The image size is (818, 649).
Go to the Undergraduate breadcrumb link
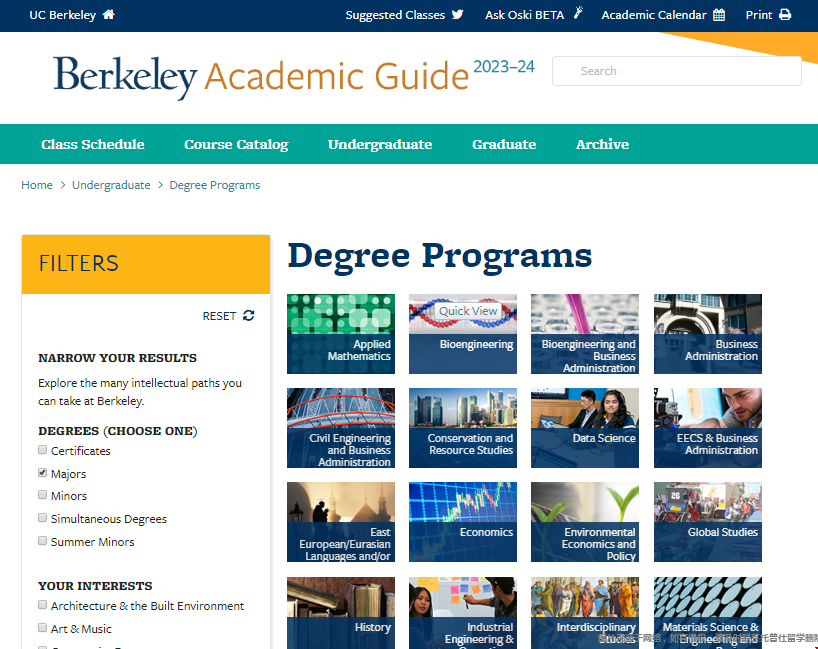[x=111, y=185]
